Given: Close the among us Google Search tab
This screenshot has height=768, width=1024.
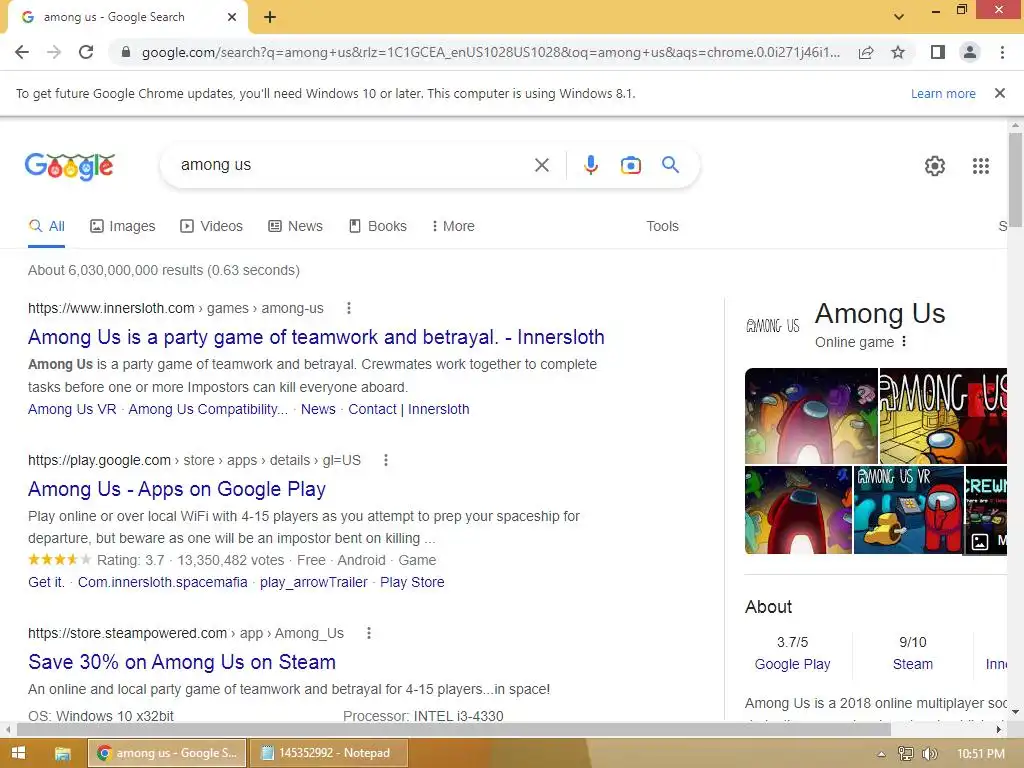Looking at the screenshot, I should 232,17.
